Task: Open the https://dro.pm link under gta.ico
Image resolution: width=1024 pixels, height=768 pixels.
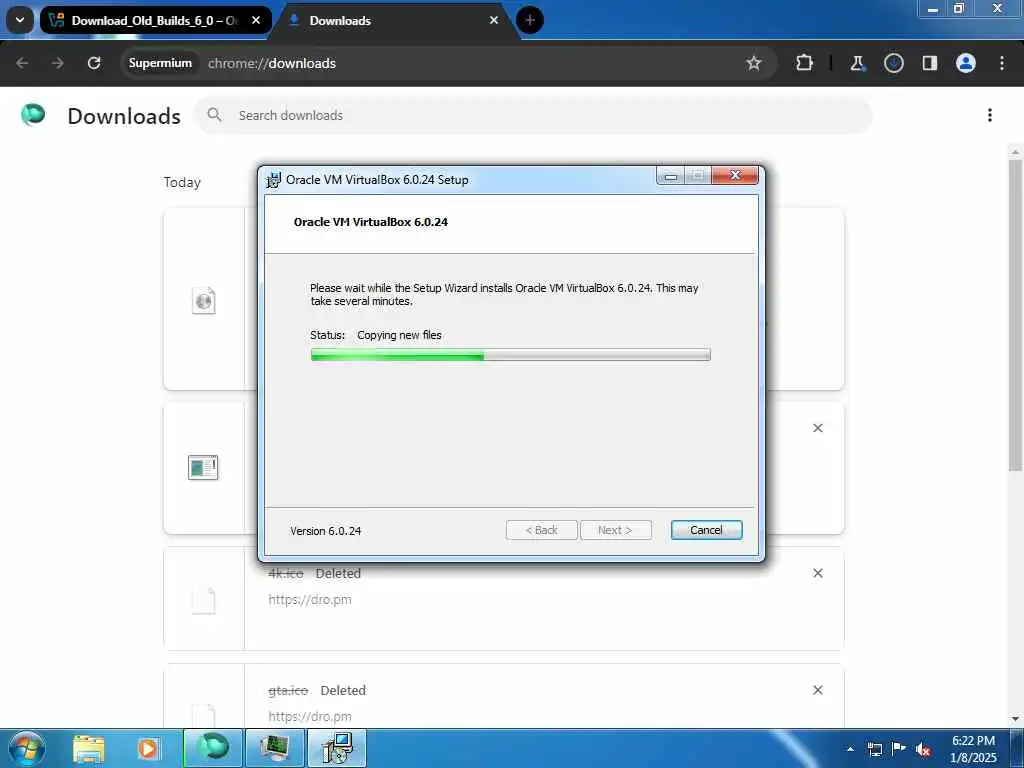Action: (x=310, y=716)
